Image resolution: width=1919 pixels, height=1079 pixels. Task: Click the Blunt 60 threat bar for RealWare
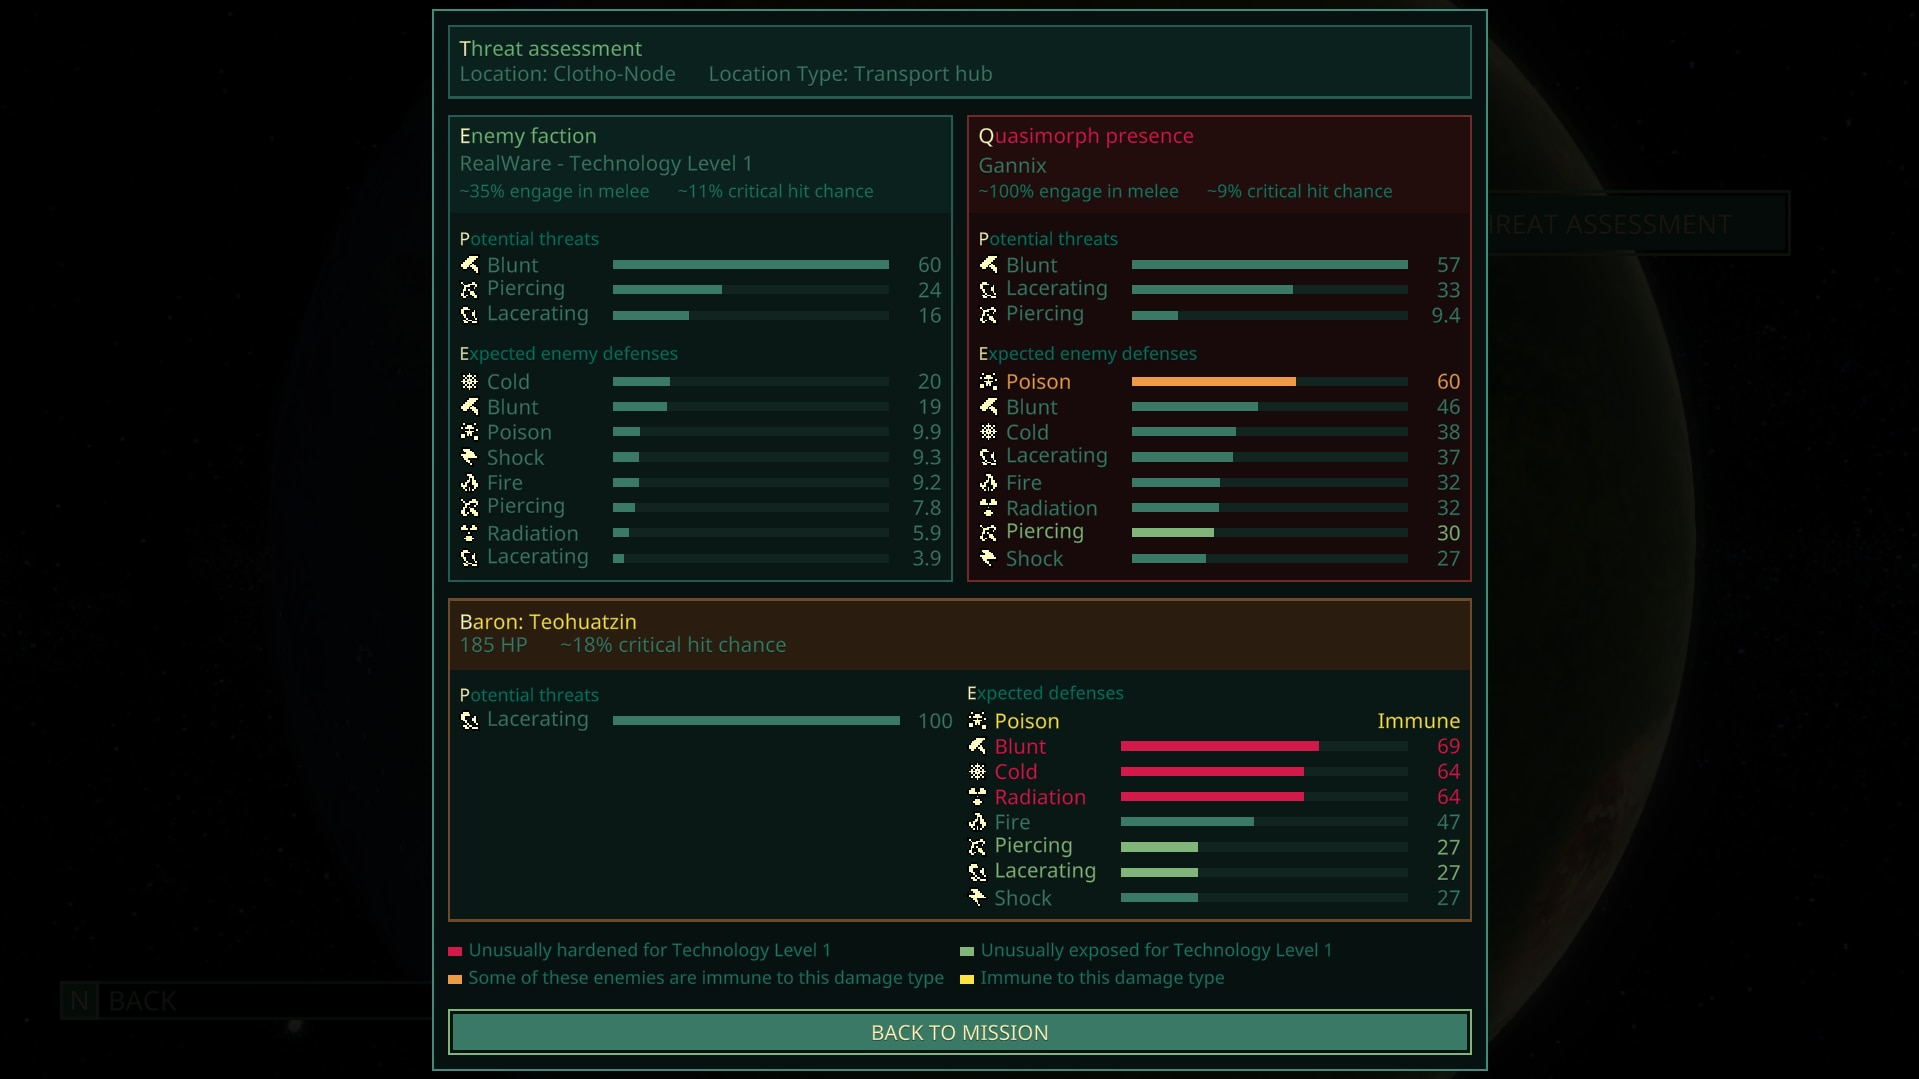coord(750,265)
